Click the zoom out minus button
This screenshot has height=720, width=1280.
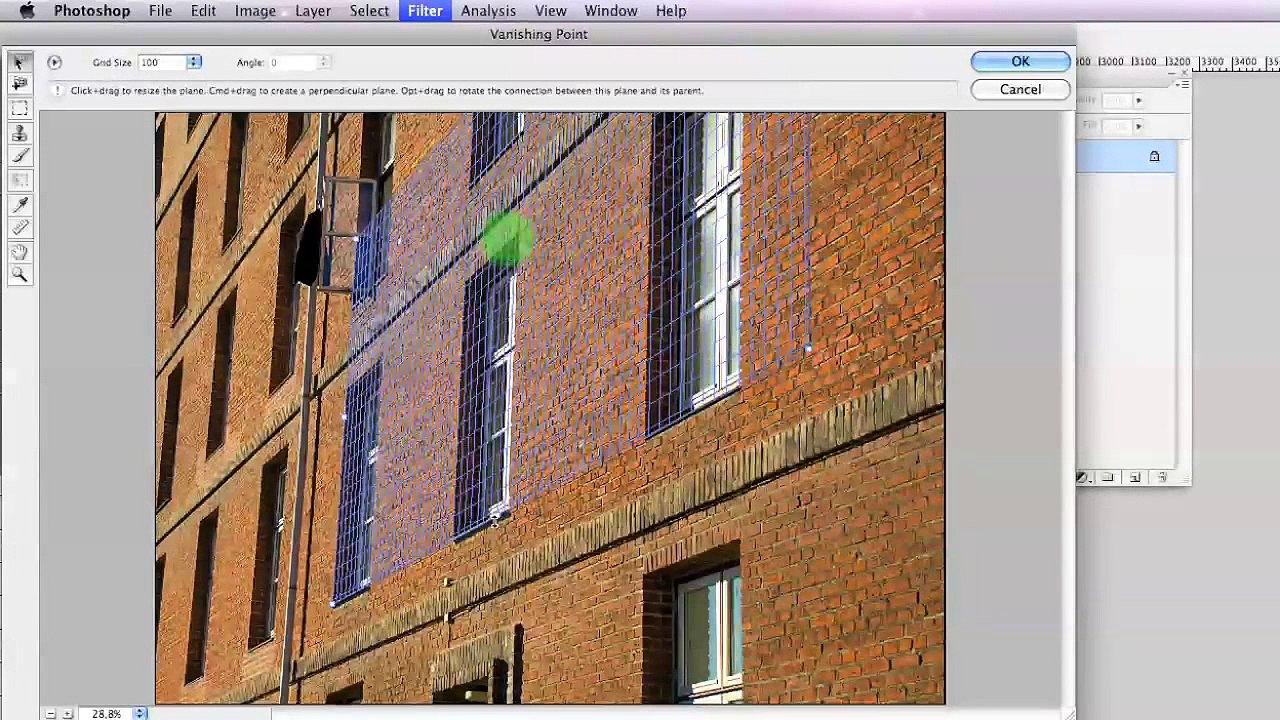(x=50, y=713)
